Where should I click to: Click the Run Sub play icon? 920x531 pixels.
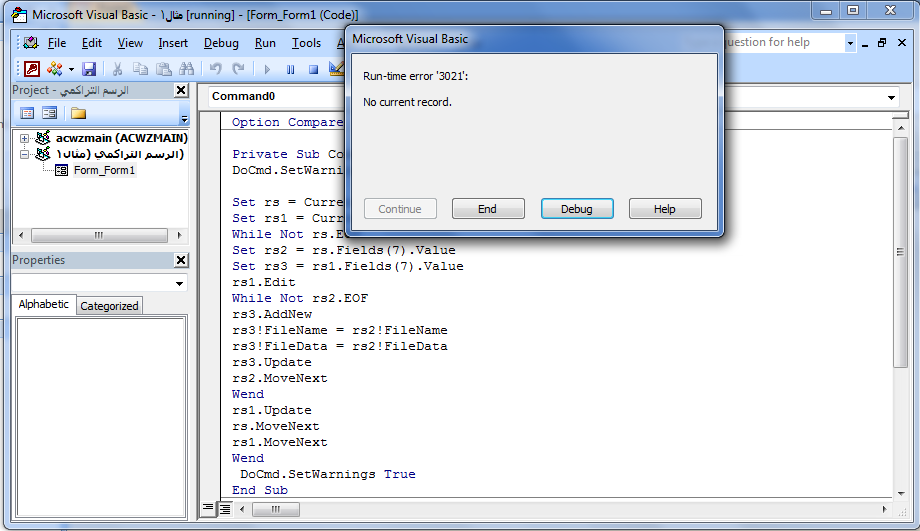tap(267, 69)
